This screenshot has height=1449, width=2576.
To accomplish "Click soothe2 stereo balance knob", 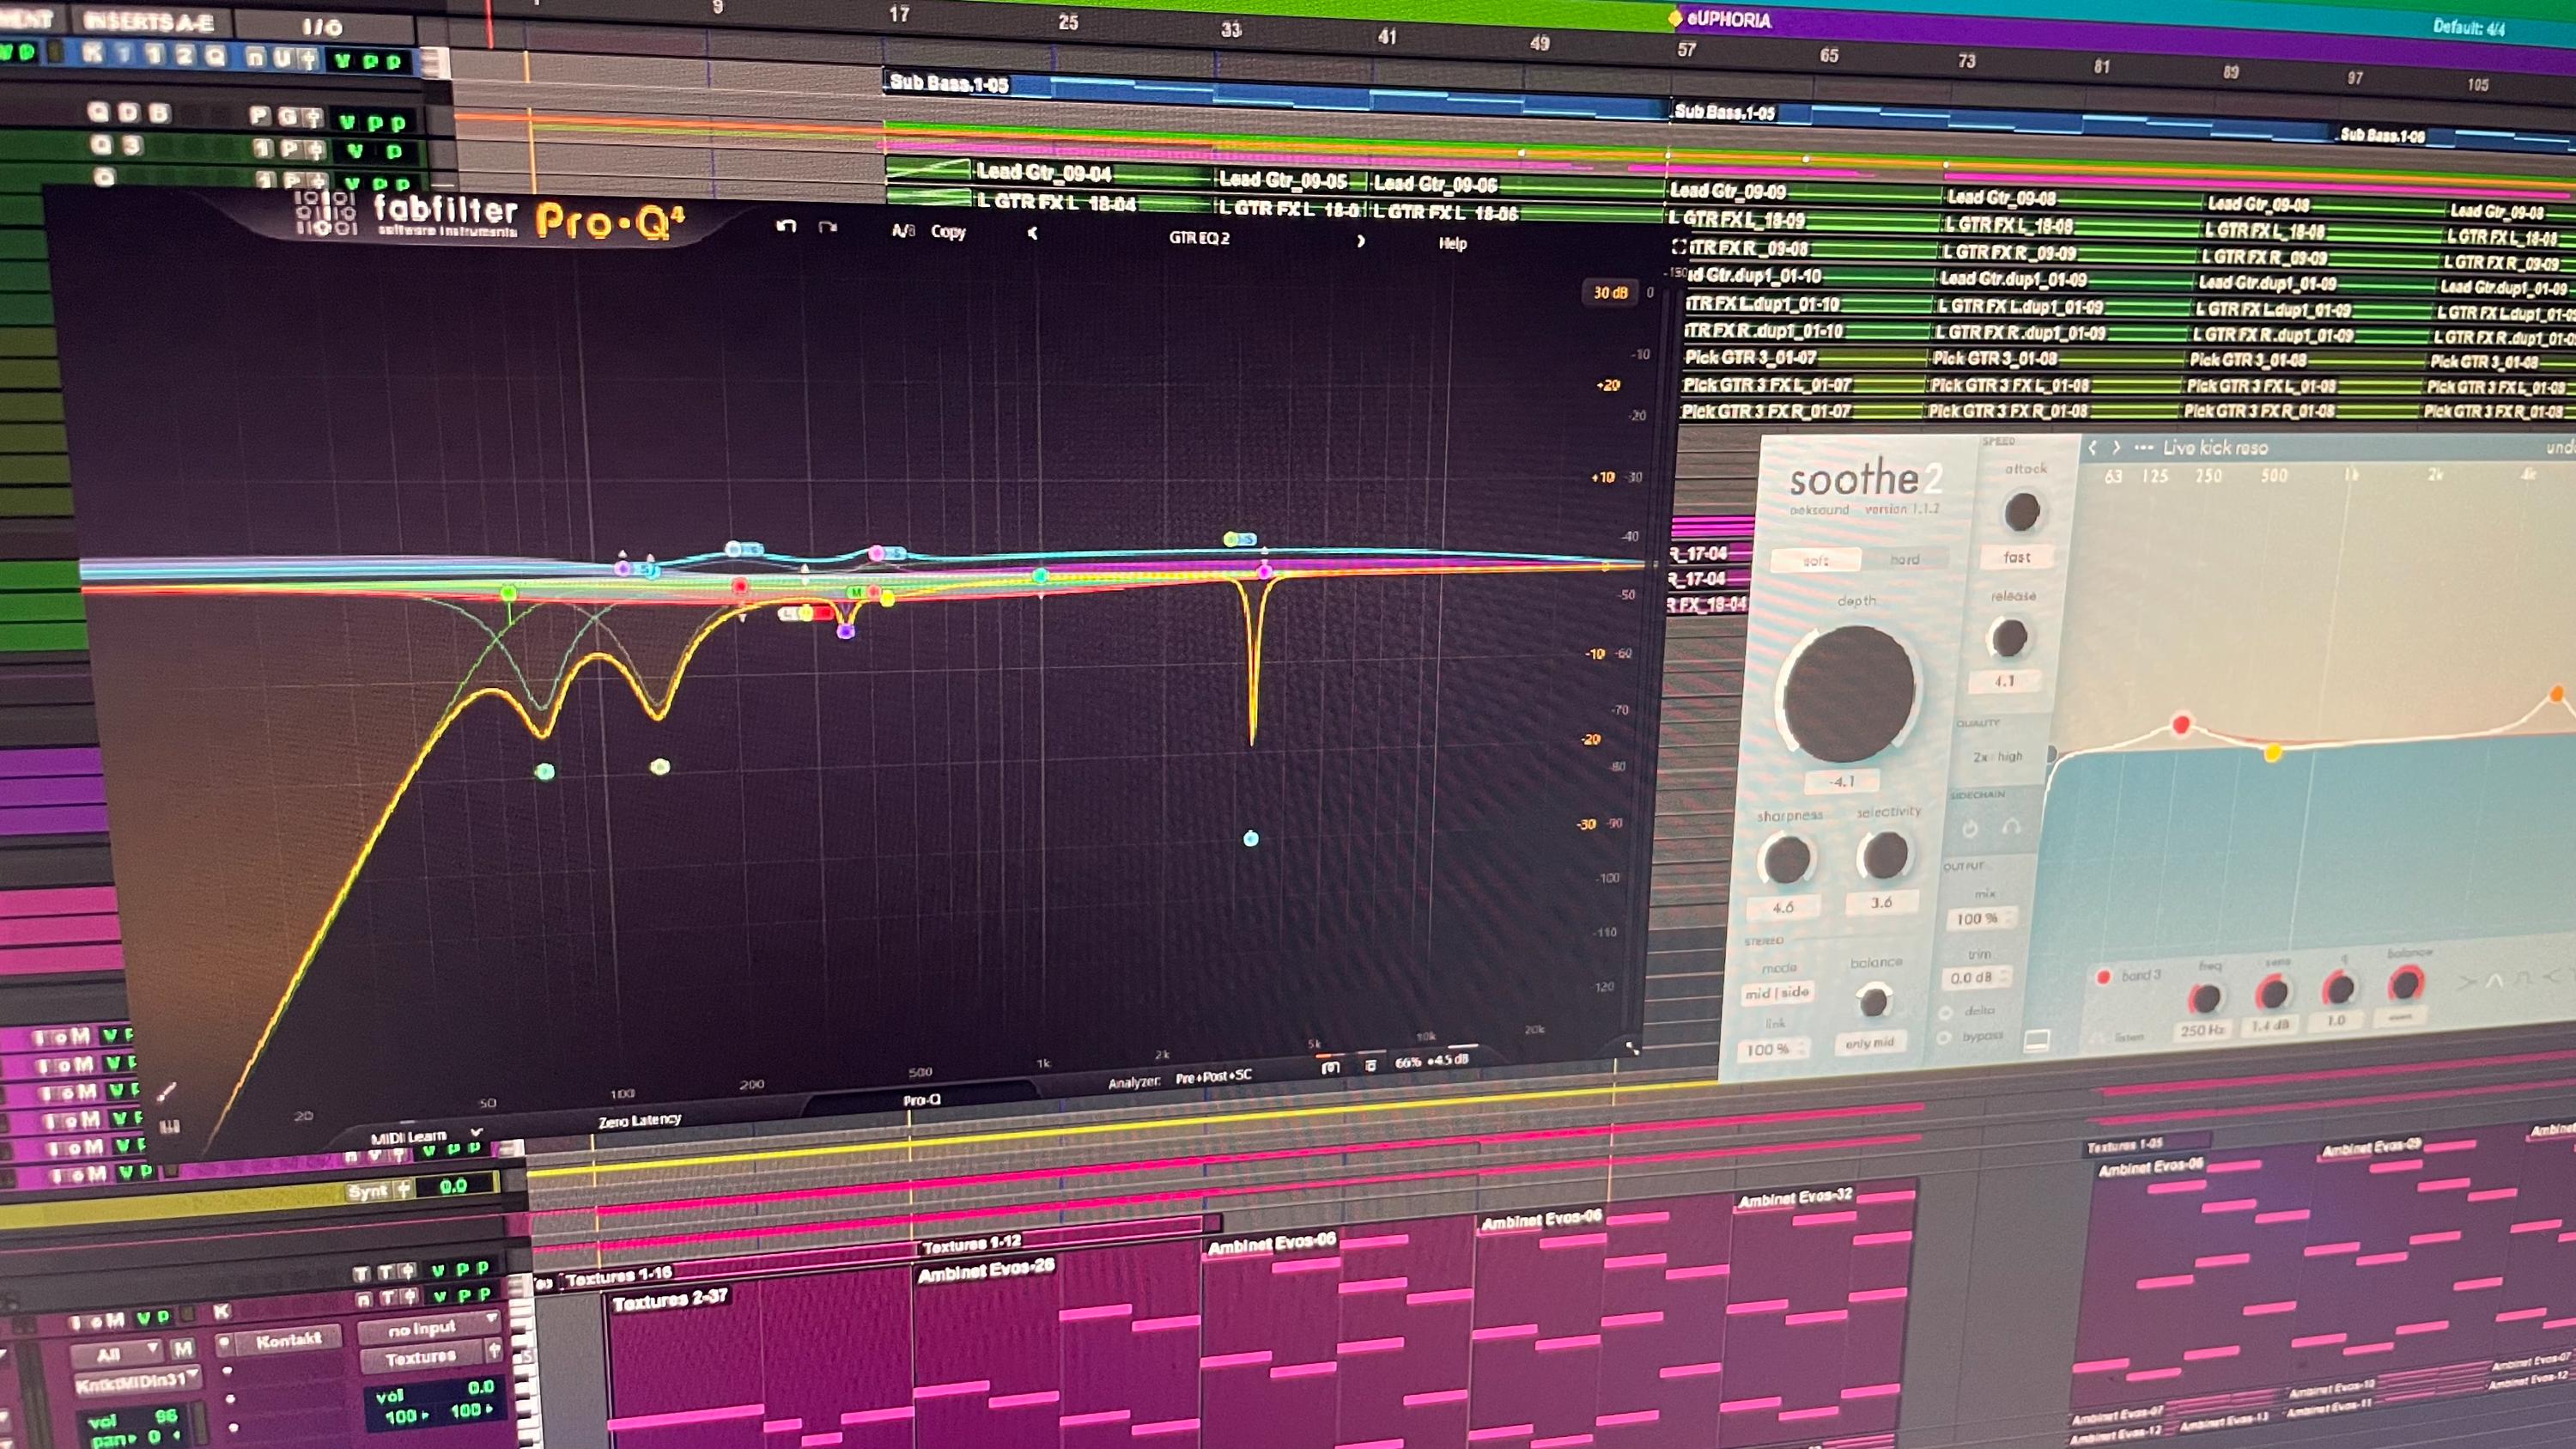I will click(x=1872, y=1000).
